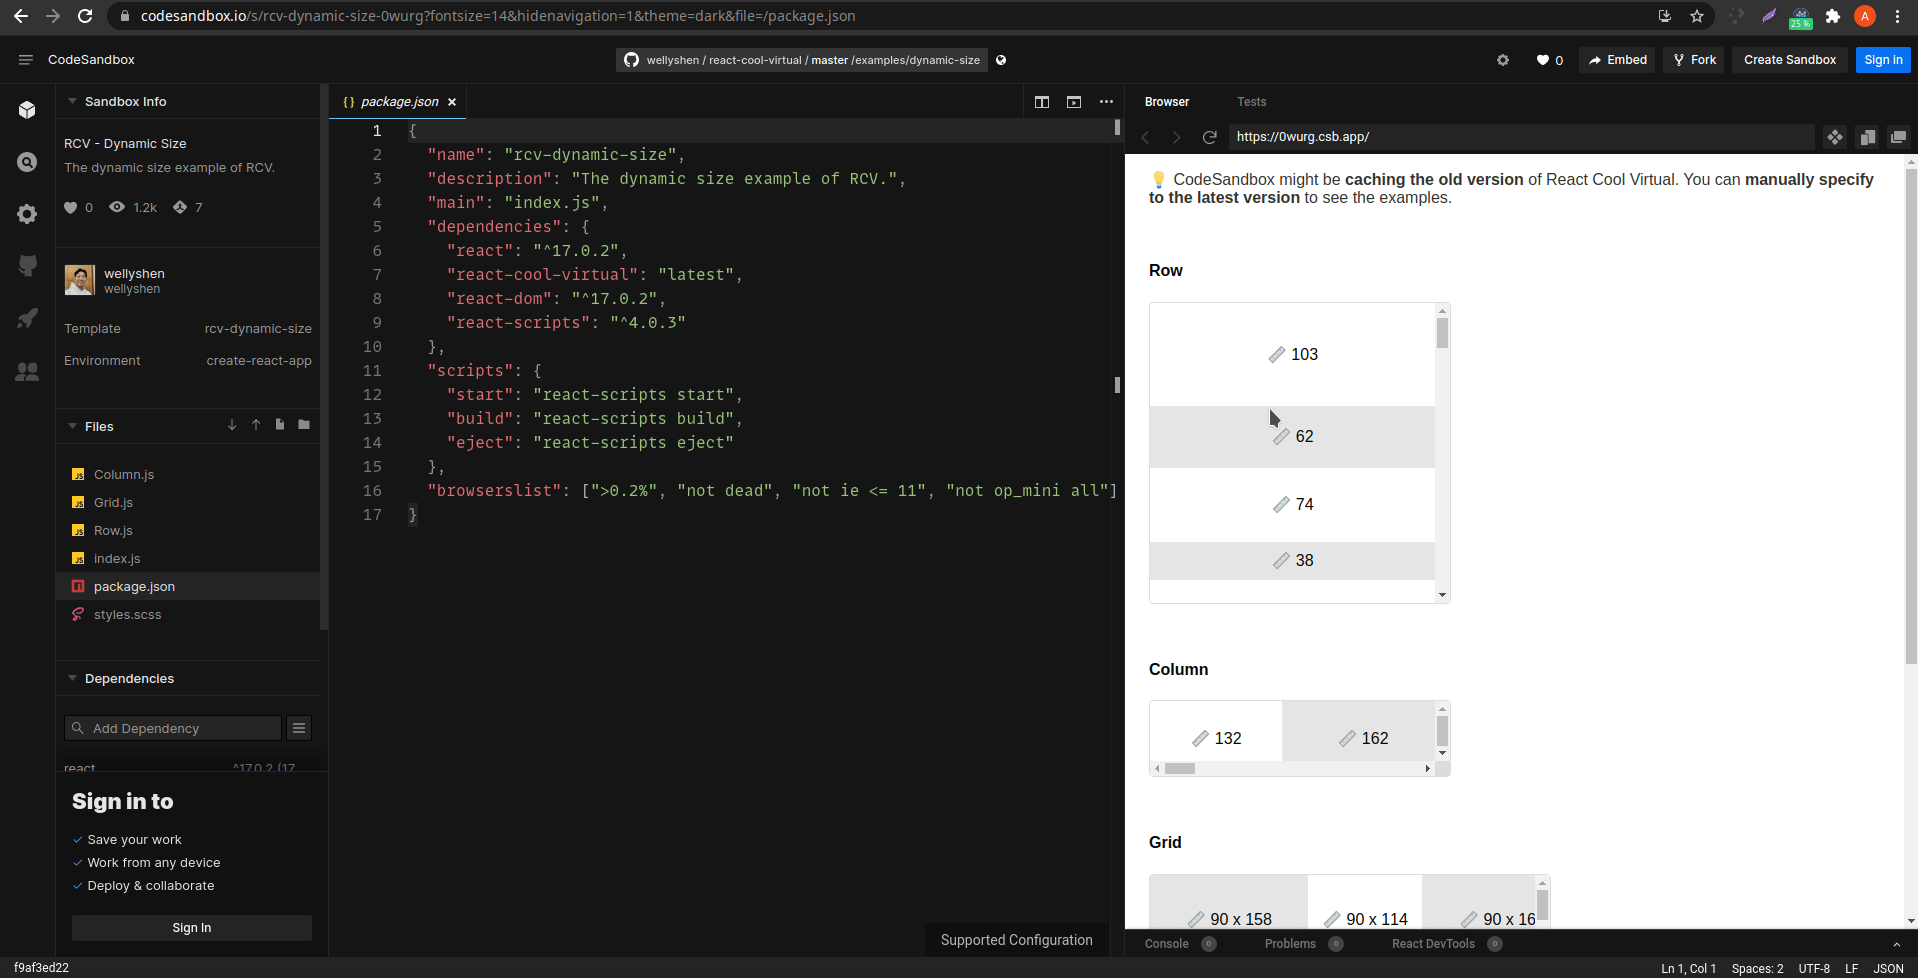Open the Grid.js file
Image resolution: width=1918 pixels, height=978 pixels.
tap(112, 502)
